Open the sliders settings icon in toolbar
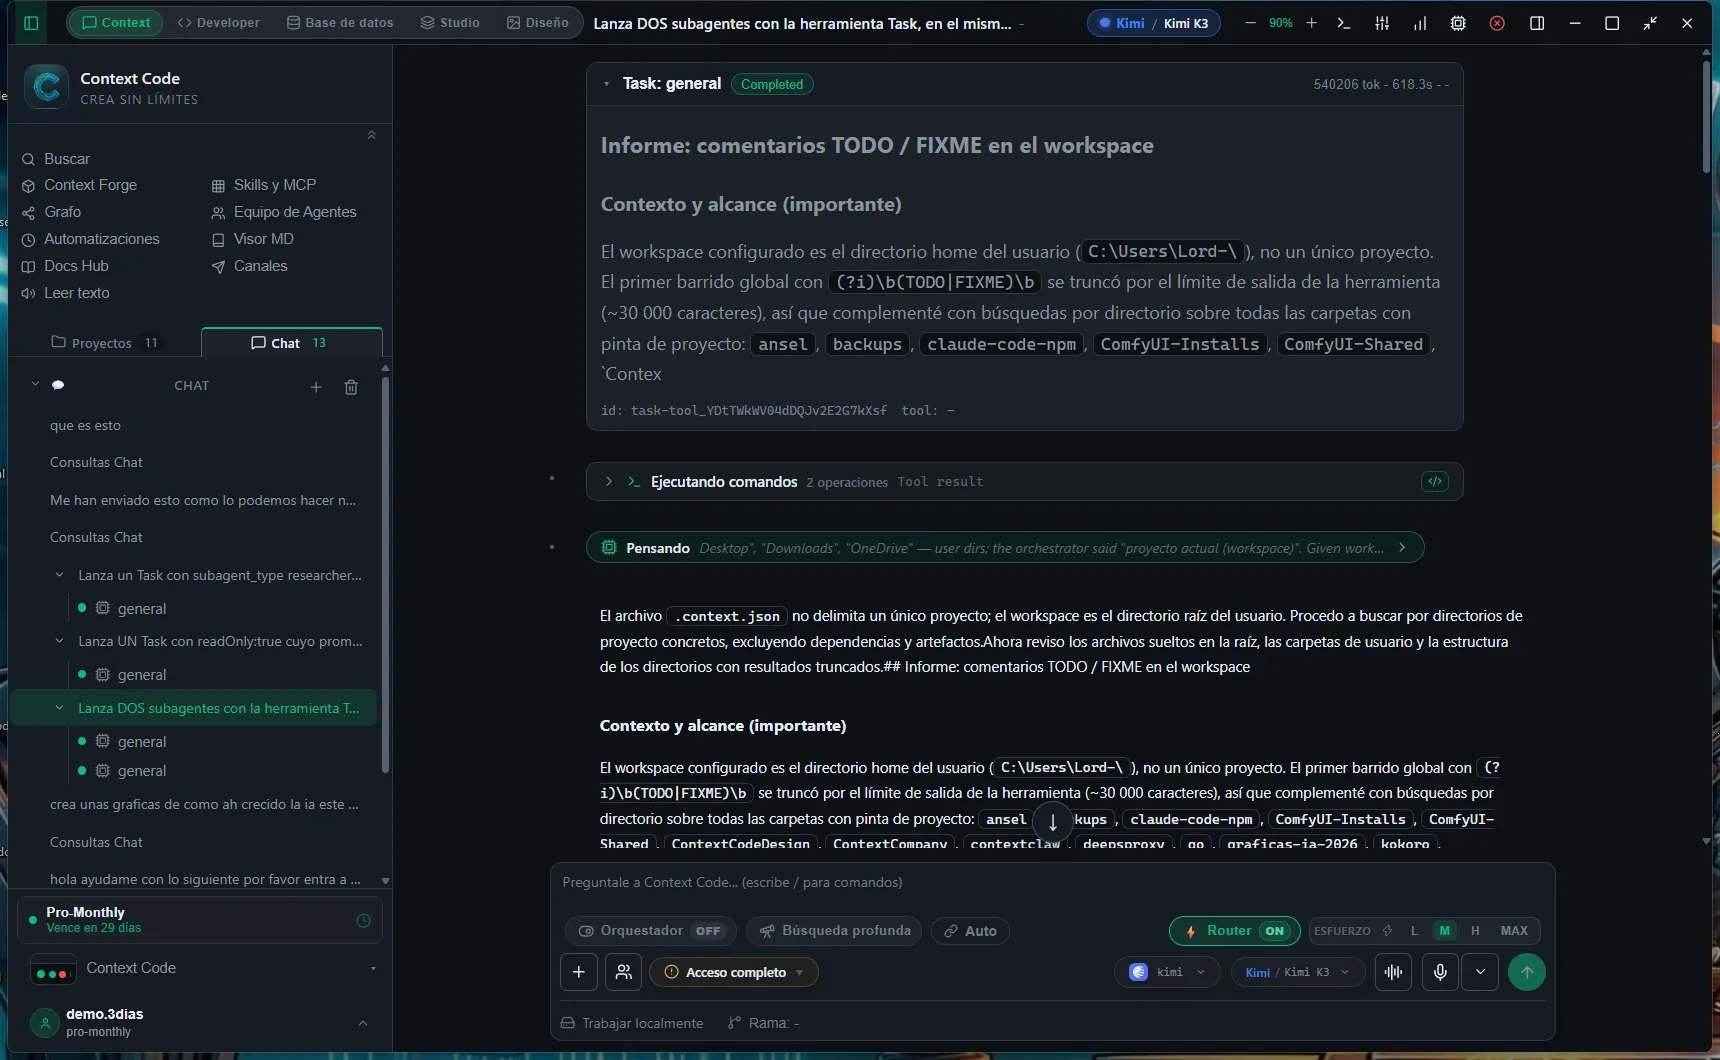The width and height of the screenshot is (1720, 1060). 1382,23
